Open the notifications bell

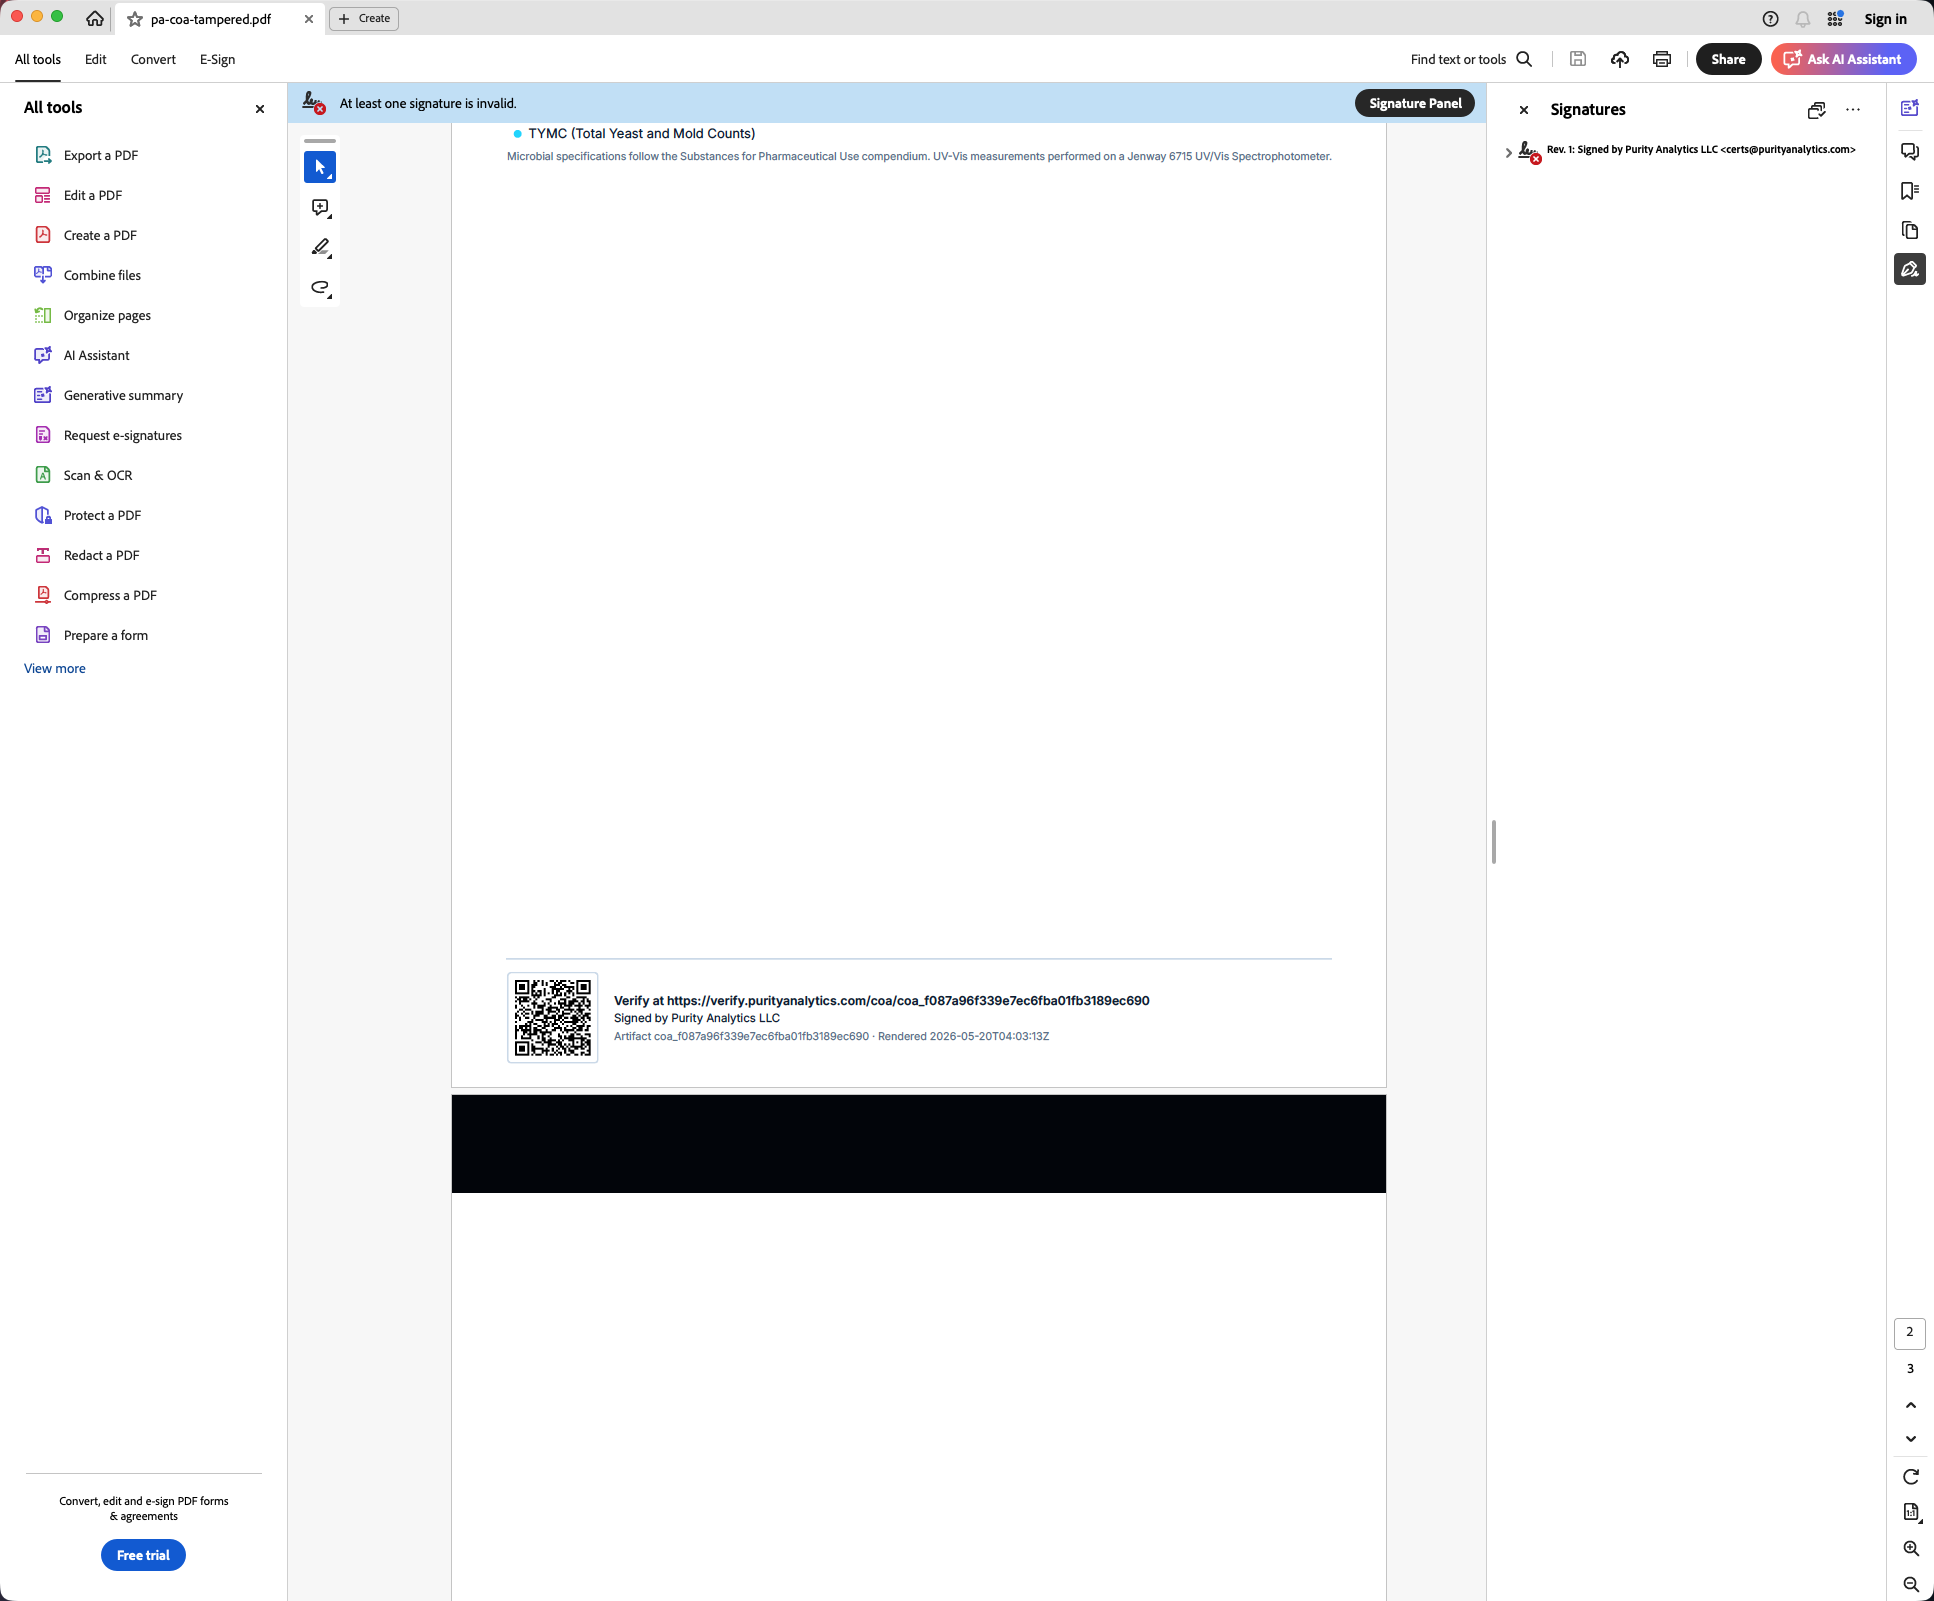pos(1803,19)
